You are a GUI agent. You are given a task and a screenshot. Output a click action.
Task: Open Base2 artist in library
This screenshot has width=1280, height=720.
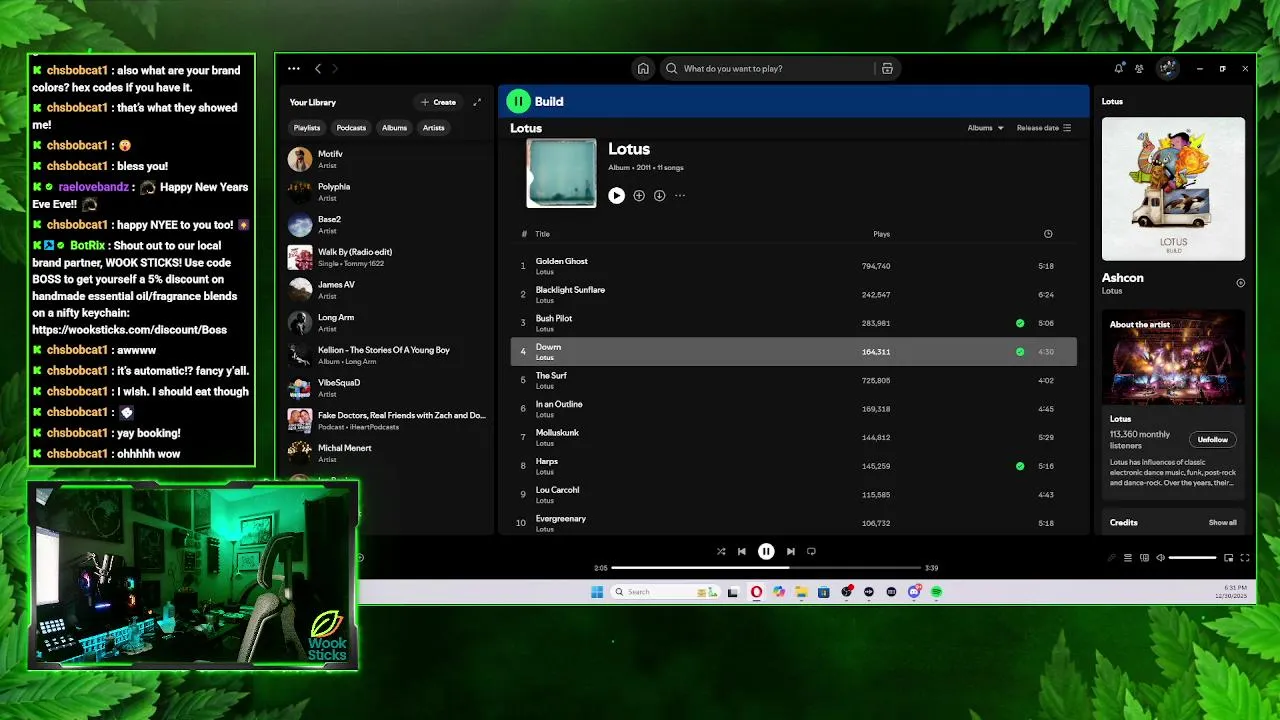(x=386, y=225)
